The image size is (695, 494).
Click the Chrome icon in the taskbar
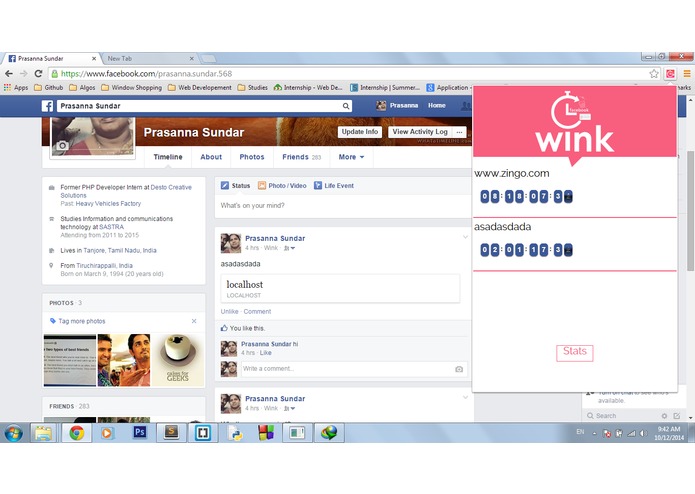(x=76, y=433)
